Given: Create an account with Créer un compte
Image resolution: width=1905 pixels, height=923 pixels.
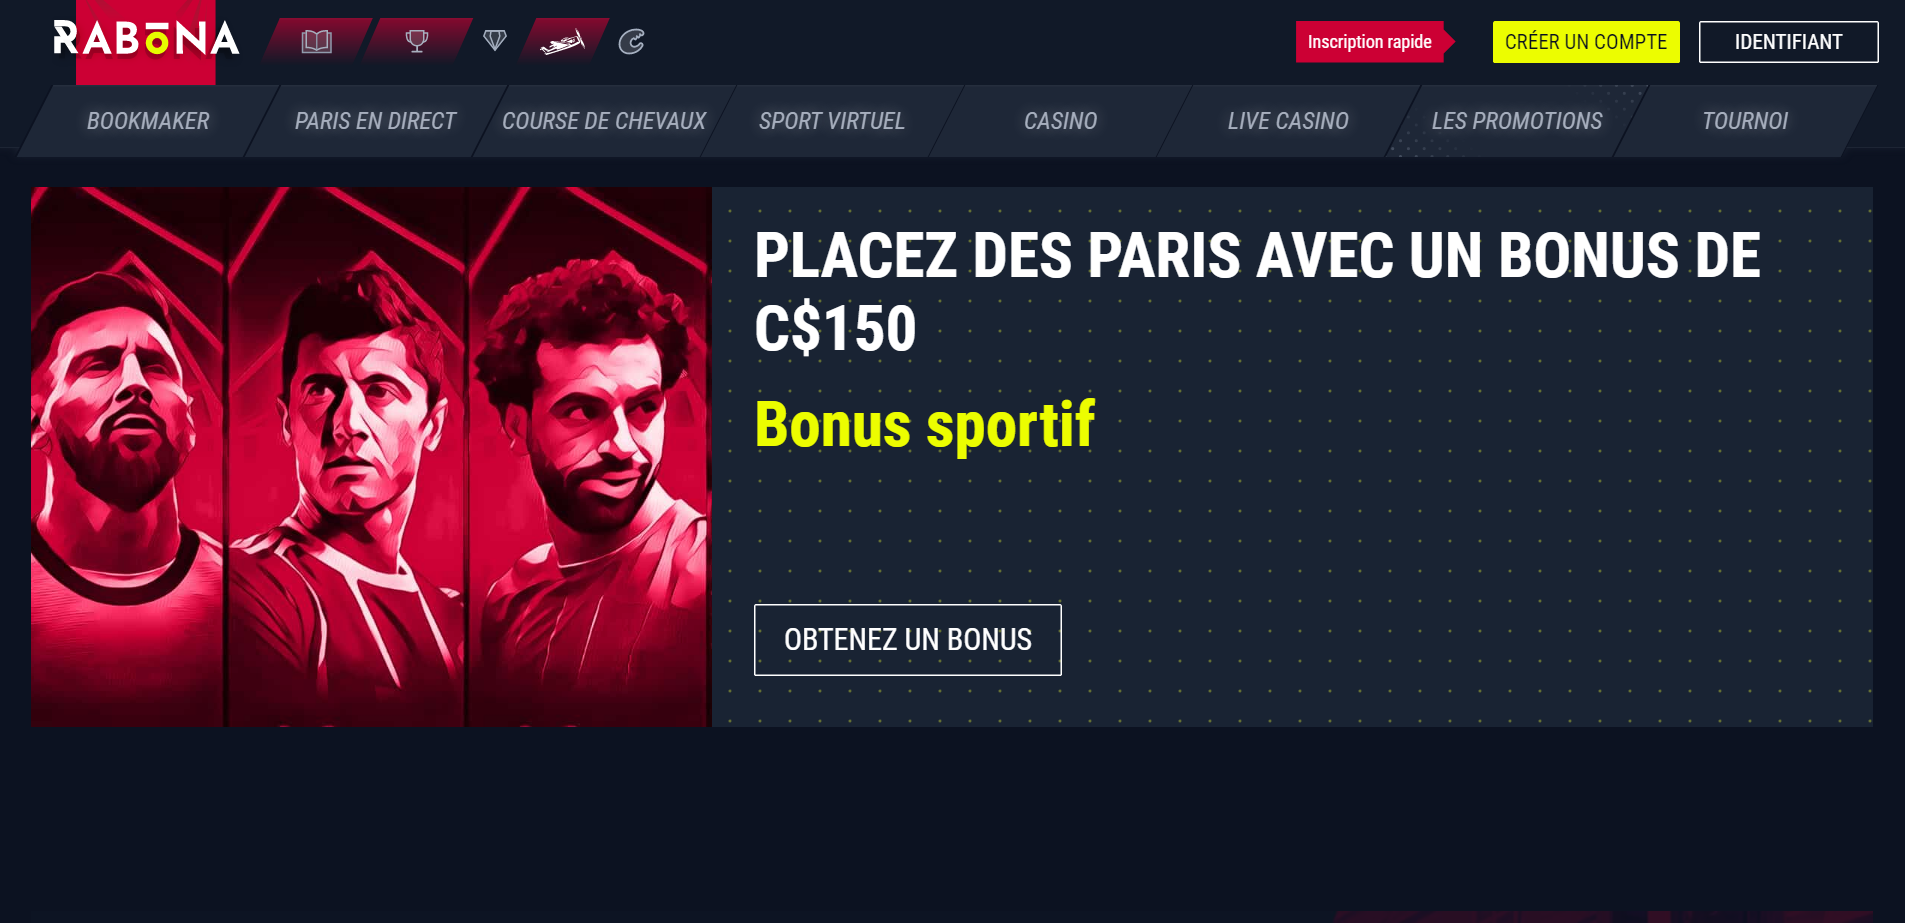Looking at the screenshot, I should 1586,42.
